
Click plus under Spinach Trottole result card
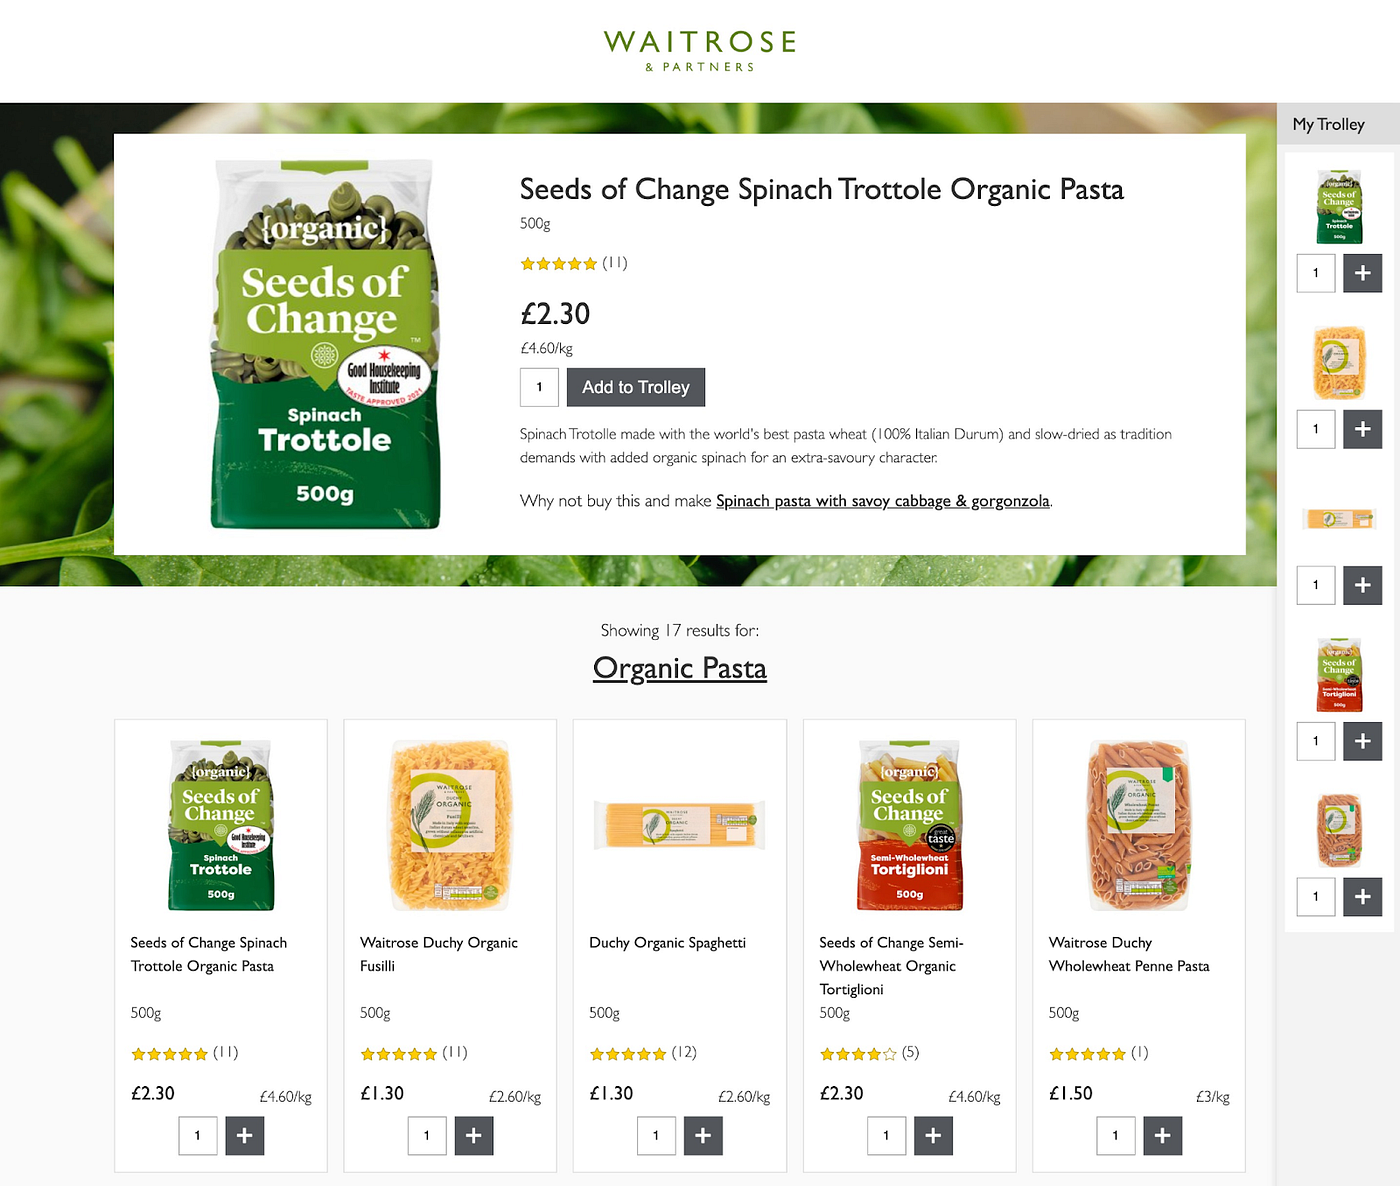click(x=245, y=1135)
